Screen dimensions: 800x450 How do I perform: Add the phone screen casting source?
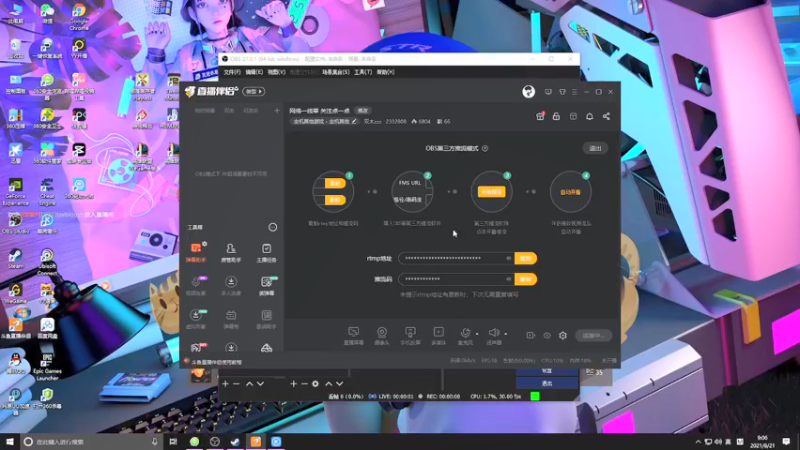(410, 336)
